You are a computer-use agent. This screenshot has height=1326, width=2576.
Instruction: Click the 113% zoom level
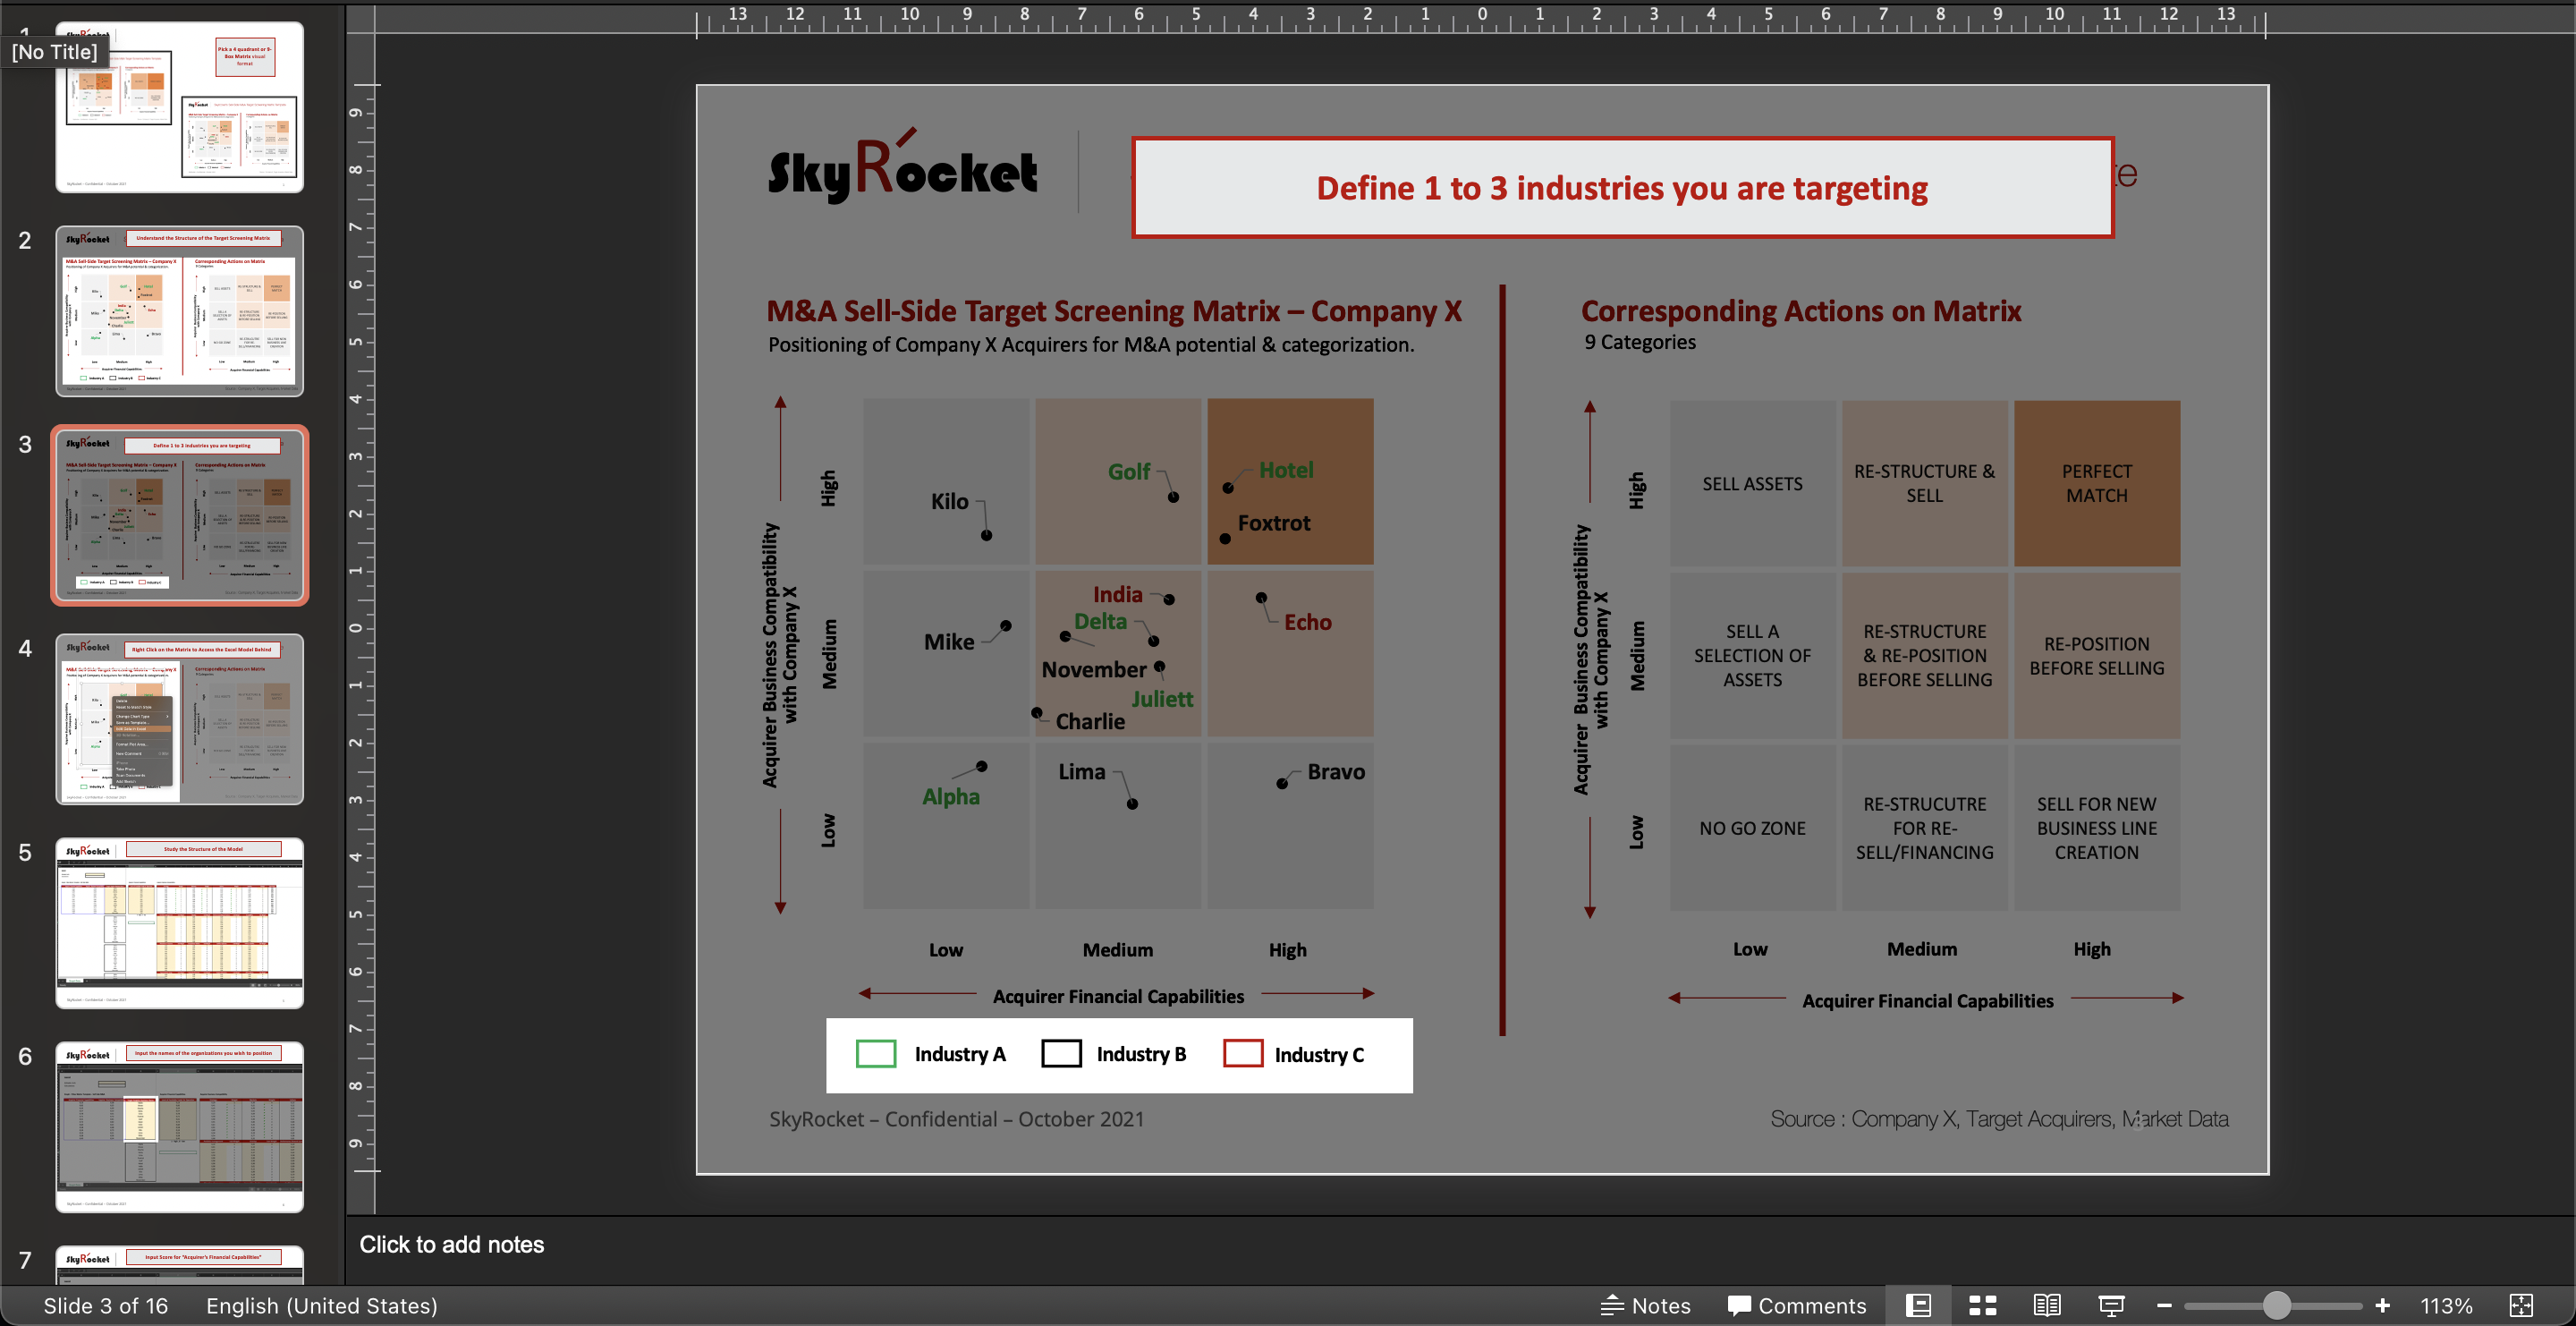point(2446,1305)
